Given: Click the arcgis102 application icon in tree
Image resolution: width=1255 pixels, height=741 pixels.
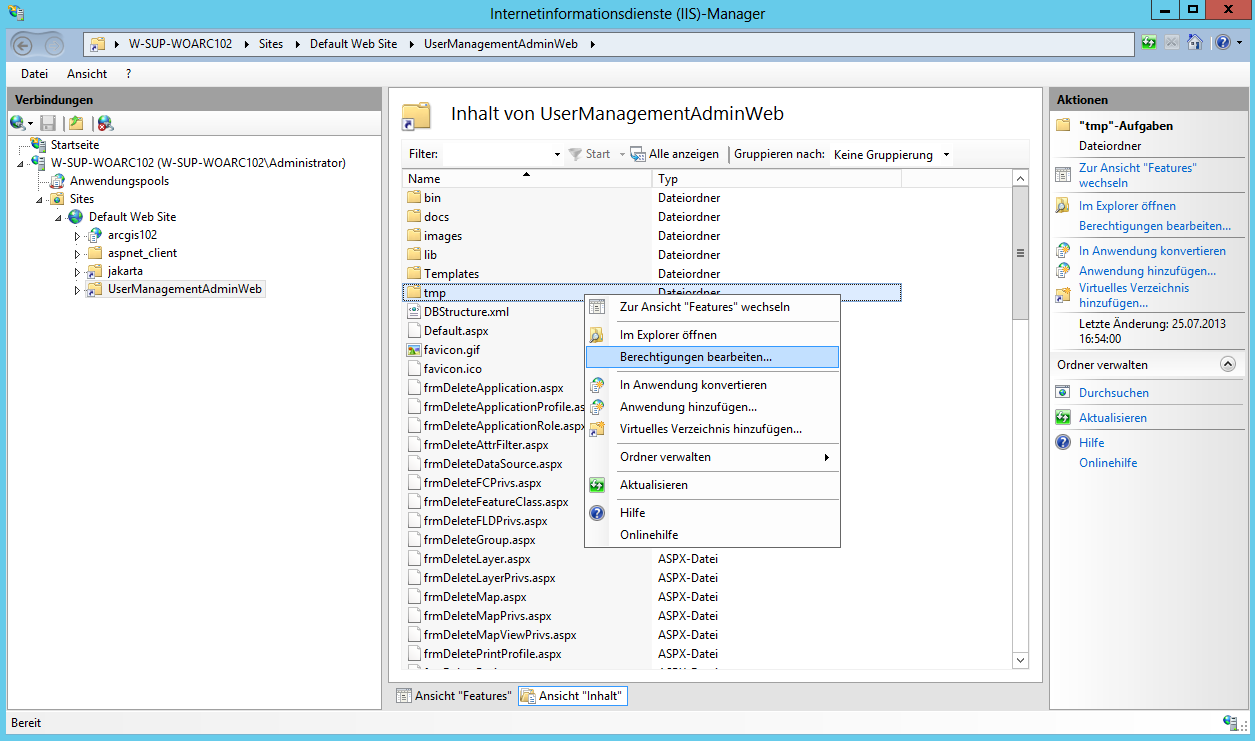Looking at the screenshot, I should pyautogui.click(x=95, y=235).
